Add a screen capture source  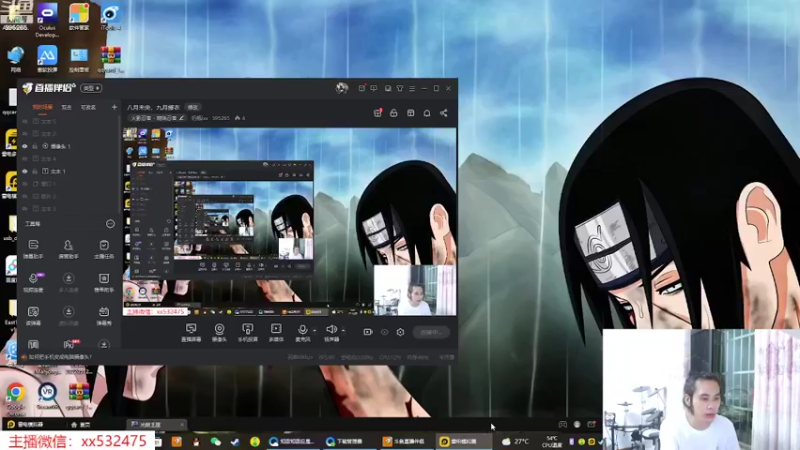click(x=191, y=333)
